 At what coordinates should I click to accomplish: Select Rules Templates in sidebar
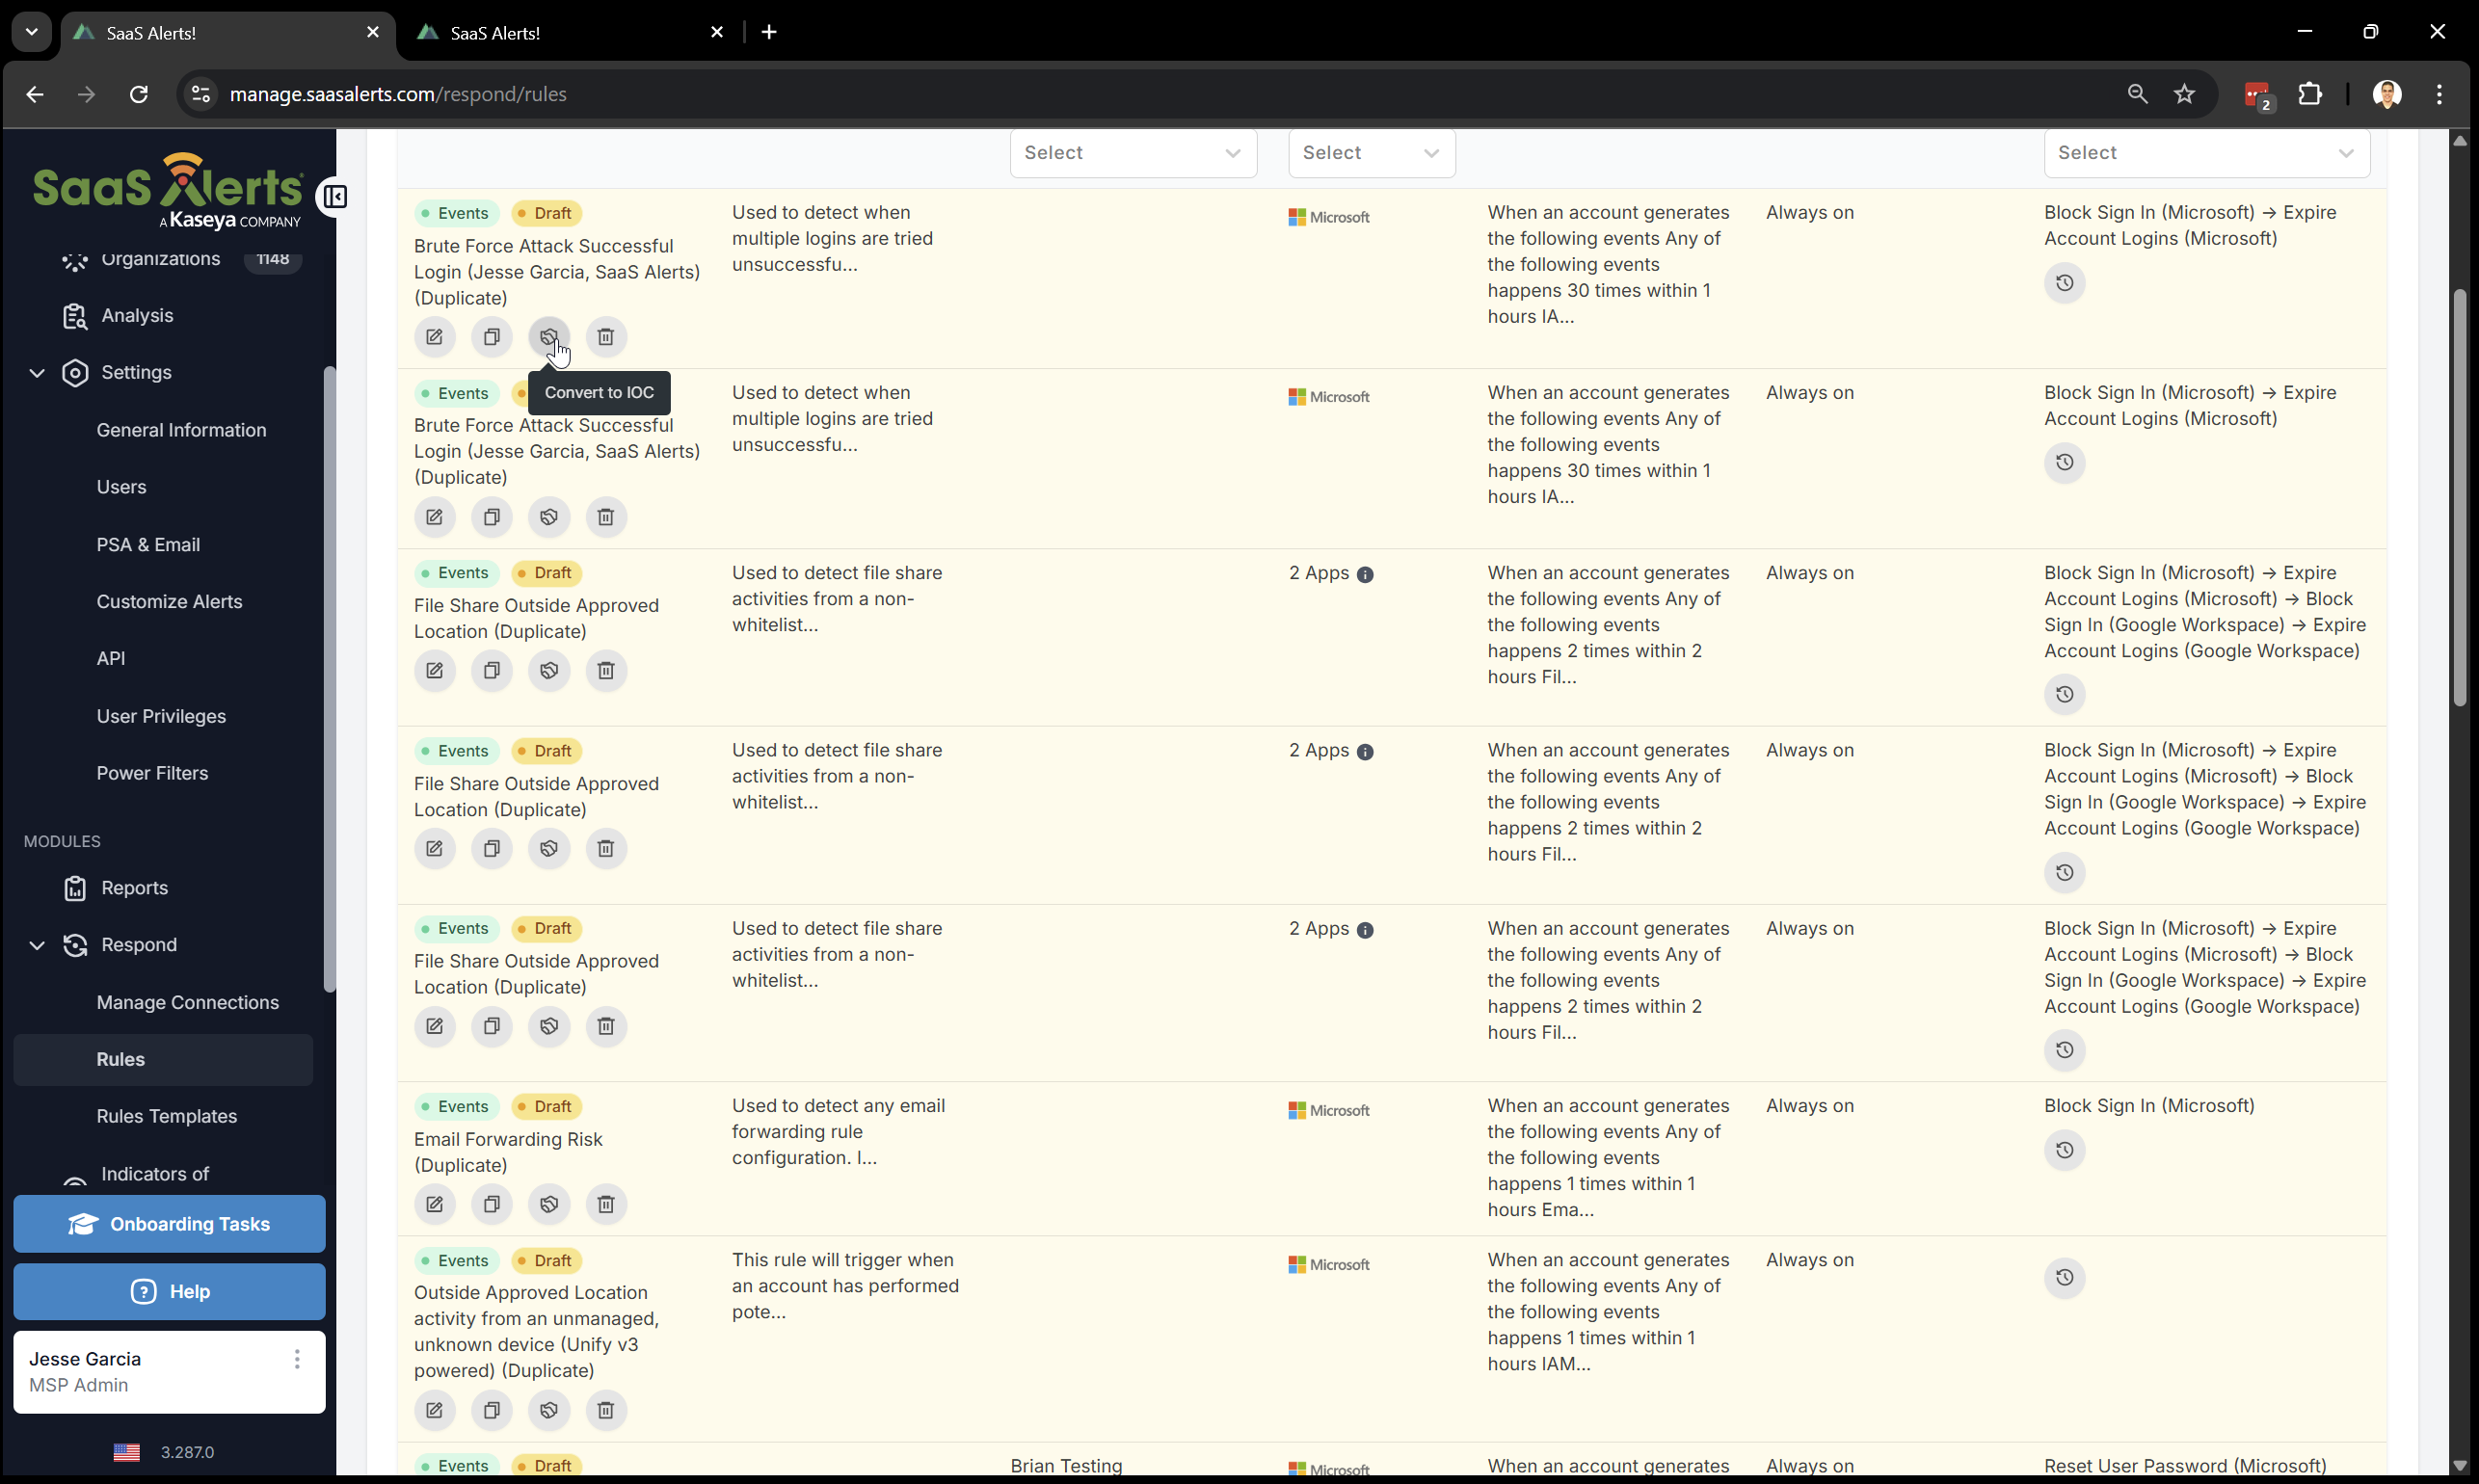(166, 1116)
